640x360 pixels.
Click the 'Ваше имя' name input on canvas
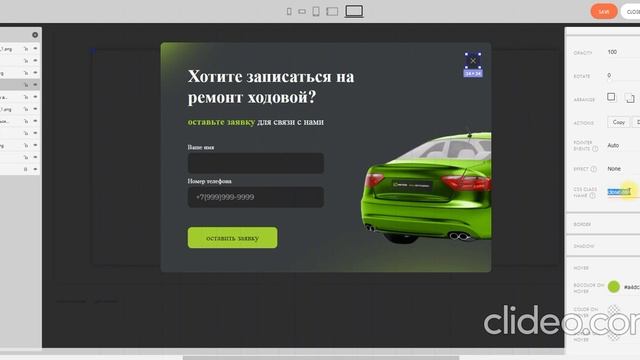pyautogui.click(x=256, y=163)
